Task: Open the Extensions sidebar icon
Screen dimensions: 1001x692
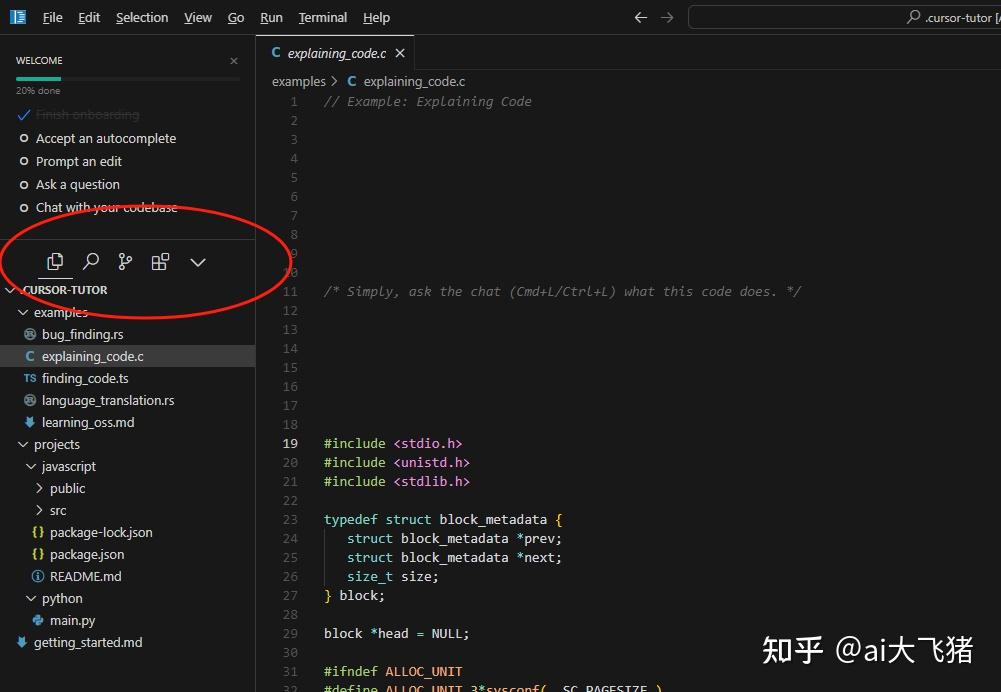Action: (x=160, y=261)
